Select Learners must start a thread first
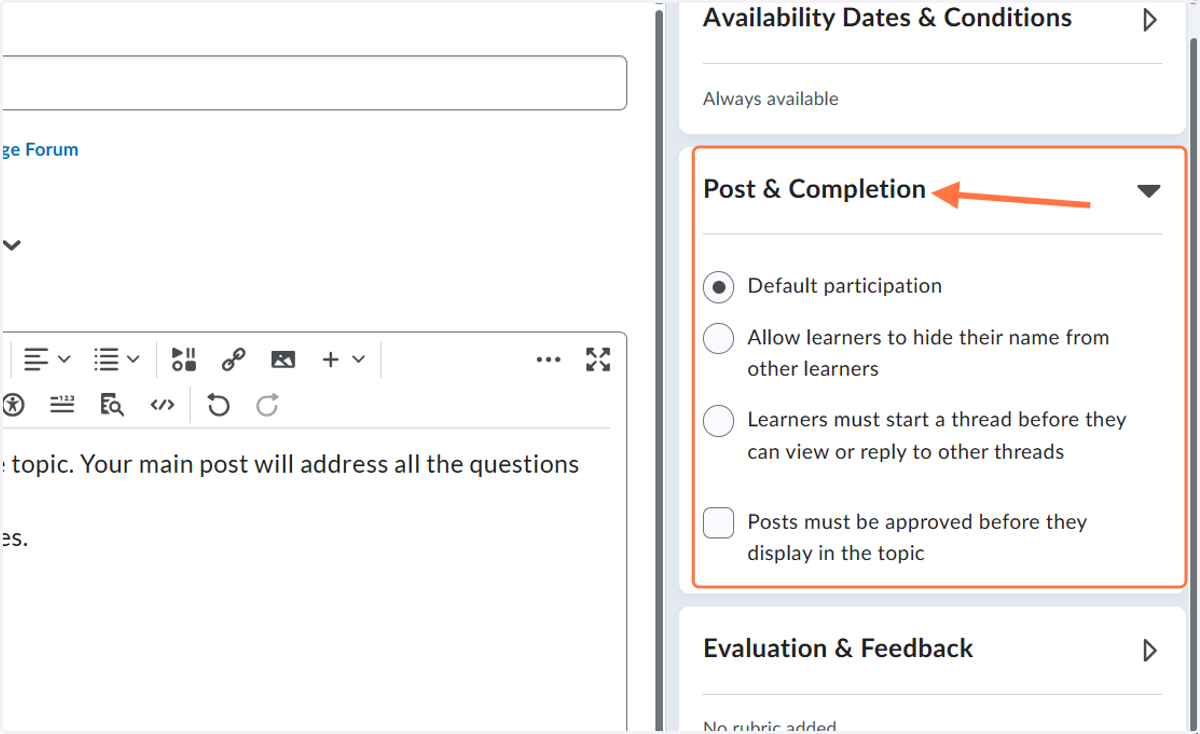This screenshot has height=734, width=1200. click(x=719, y=421)
